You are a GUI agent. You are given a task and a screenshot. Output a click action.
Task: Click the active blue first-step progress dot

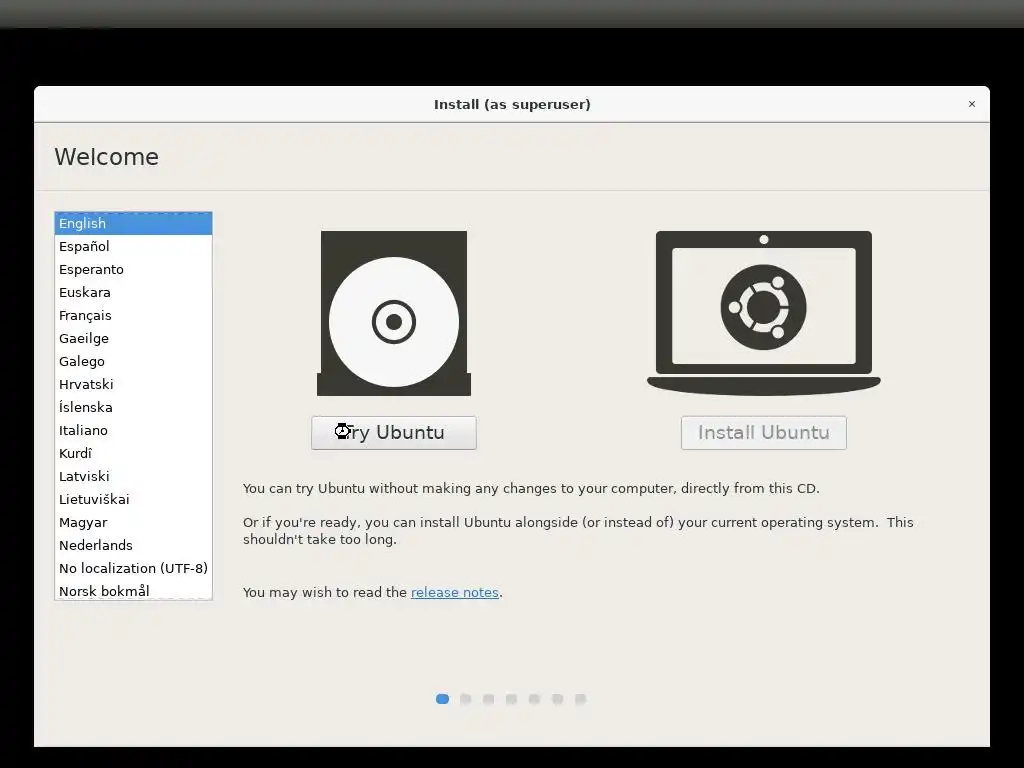coord(442,699)
